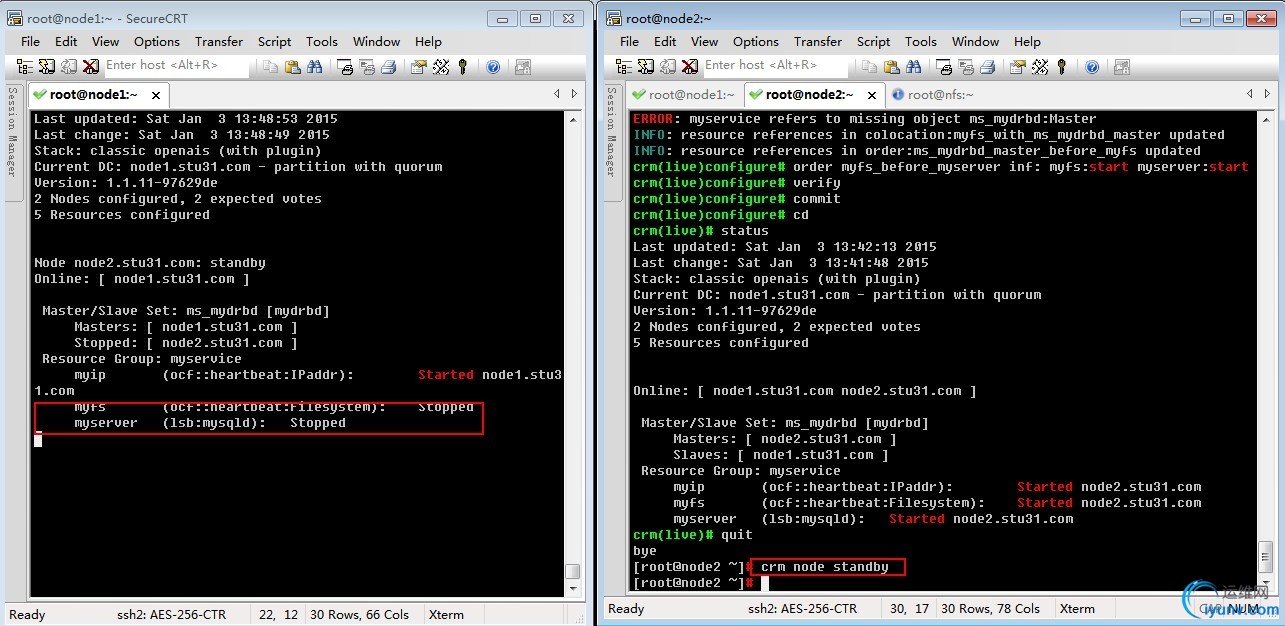
Task: Click Disconnect icon in node2 window toolbar
Action: pyautogui.click(x=690, y=66)
